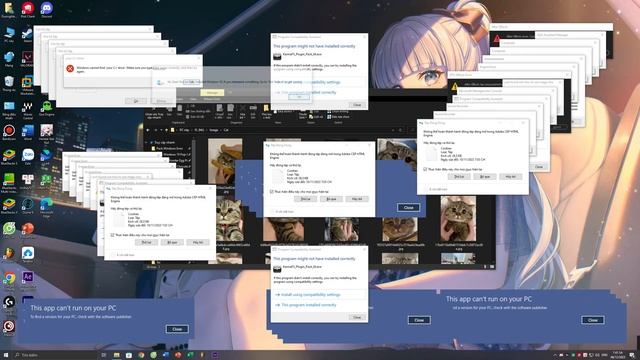Open the cat-wearing-hat thumbnail in Explorer

(x=225, y=162)
